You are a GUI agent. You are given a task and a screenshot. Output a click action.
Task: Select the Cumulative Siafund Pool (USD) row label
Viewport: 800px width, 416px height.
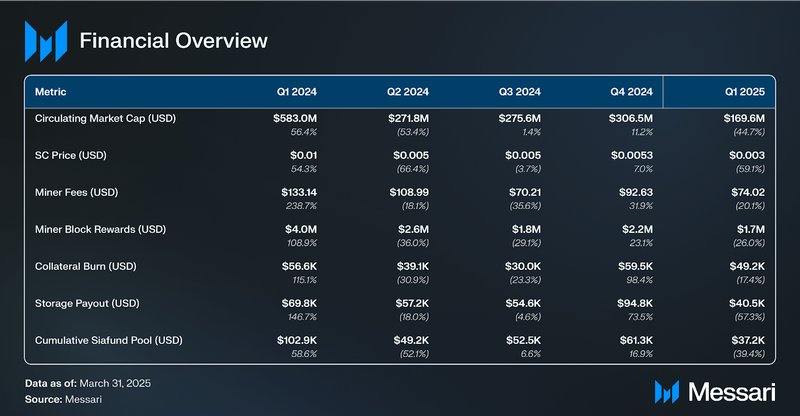coord(108,340)
